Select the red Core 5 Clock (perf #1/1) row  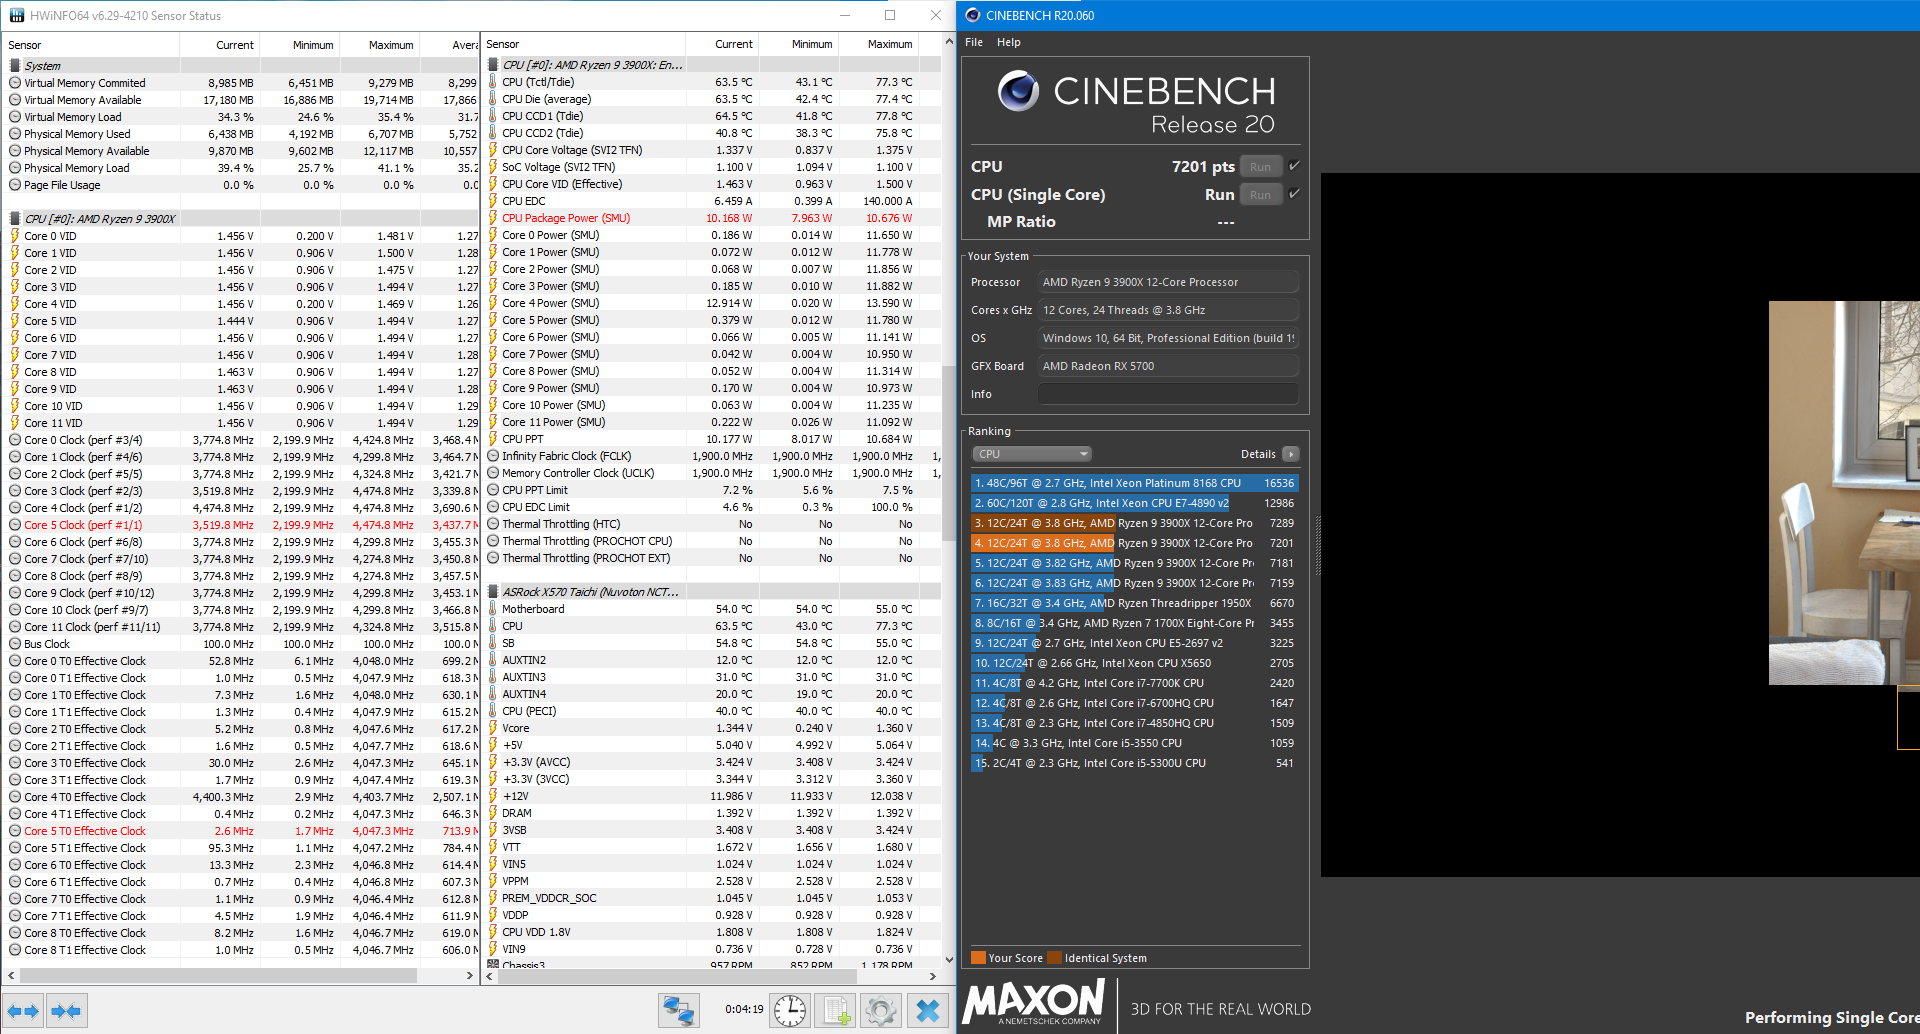(x=242, y=525)
